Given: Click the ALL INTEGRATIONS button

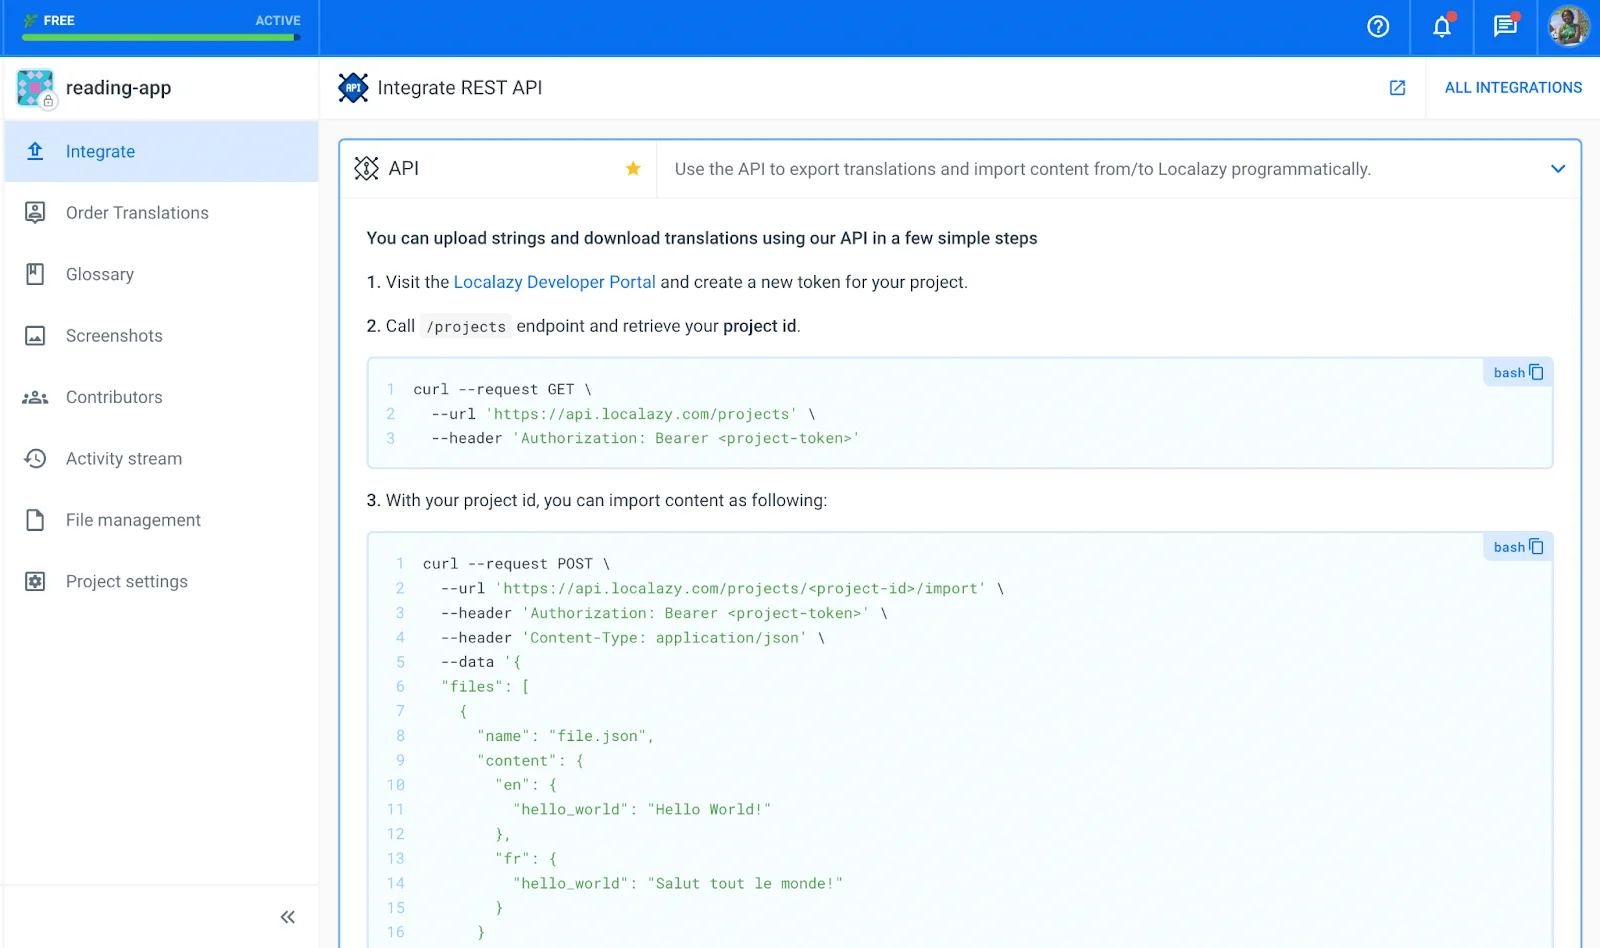Looking at the screenshot, I should pos(1512,88).
